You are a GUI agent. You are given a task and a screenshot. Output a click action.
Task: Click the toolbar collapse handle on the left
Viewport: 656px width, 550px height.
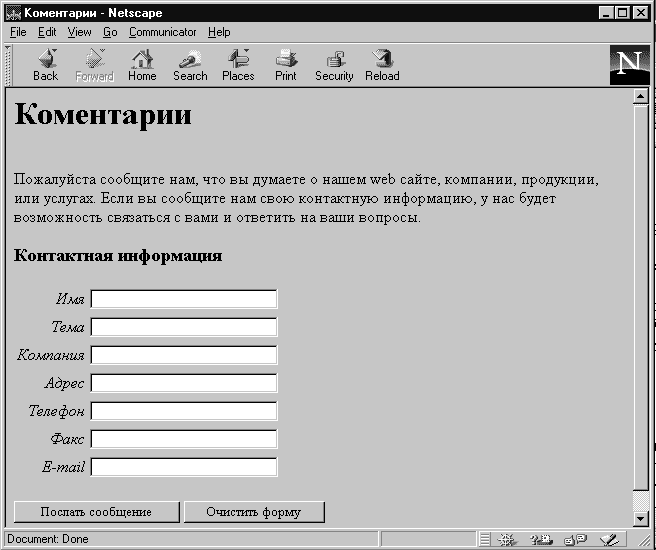click(x=9, y=65)
